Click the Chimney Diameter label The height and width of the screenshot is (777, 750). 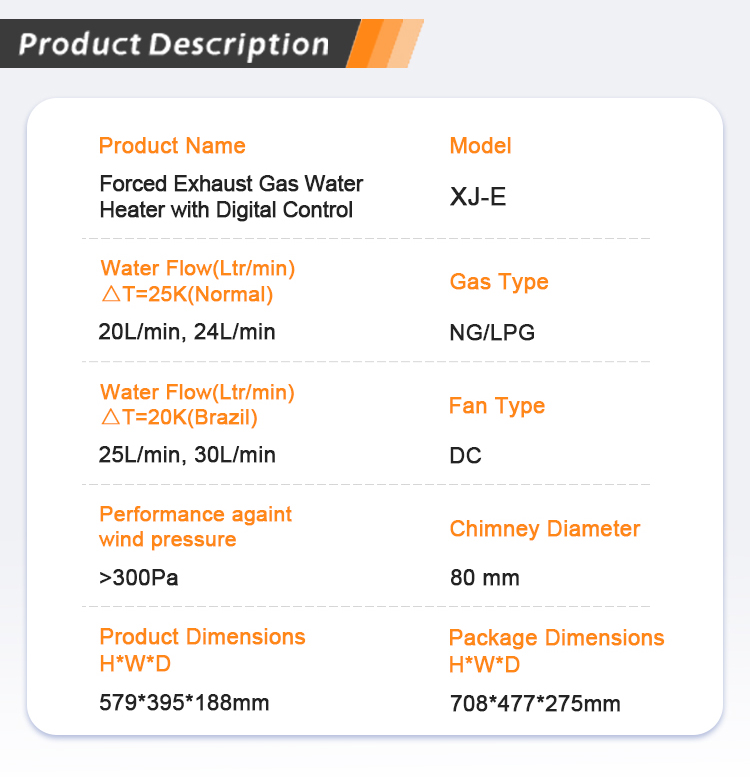[545, 529]
